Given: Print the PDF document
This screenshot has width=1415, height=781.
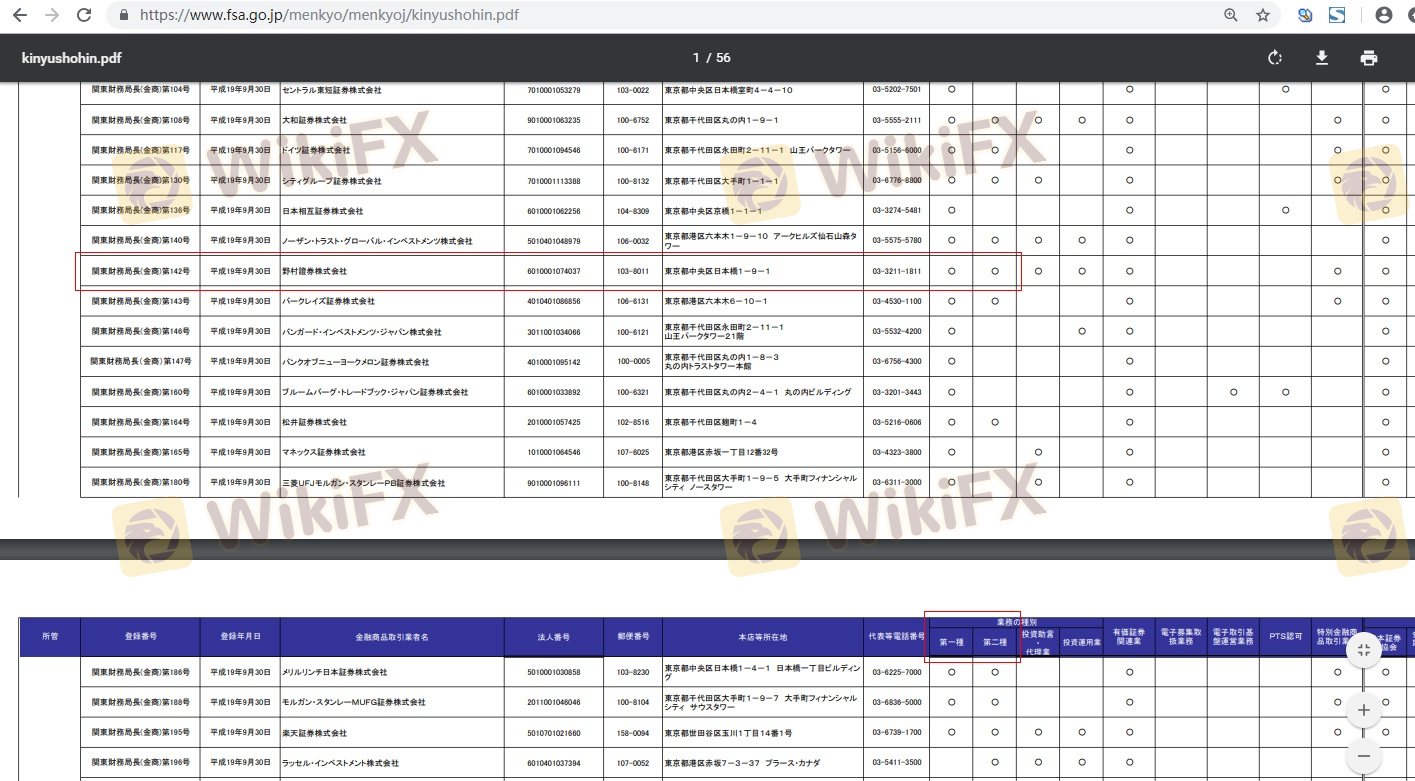Looking at the screenshot, I should coord(1369,58).
